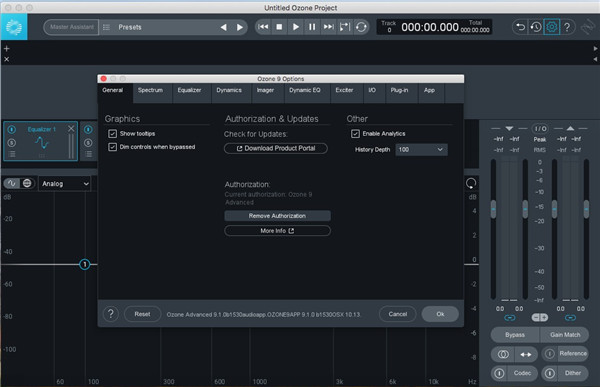This screenshot has height=387, width=600.
Task: Click the I/O meter button
Action: click(540, 129)
